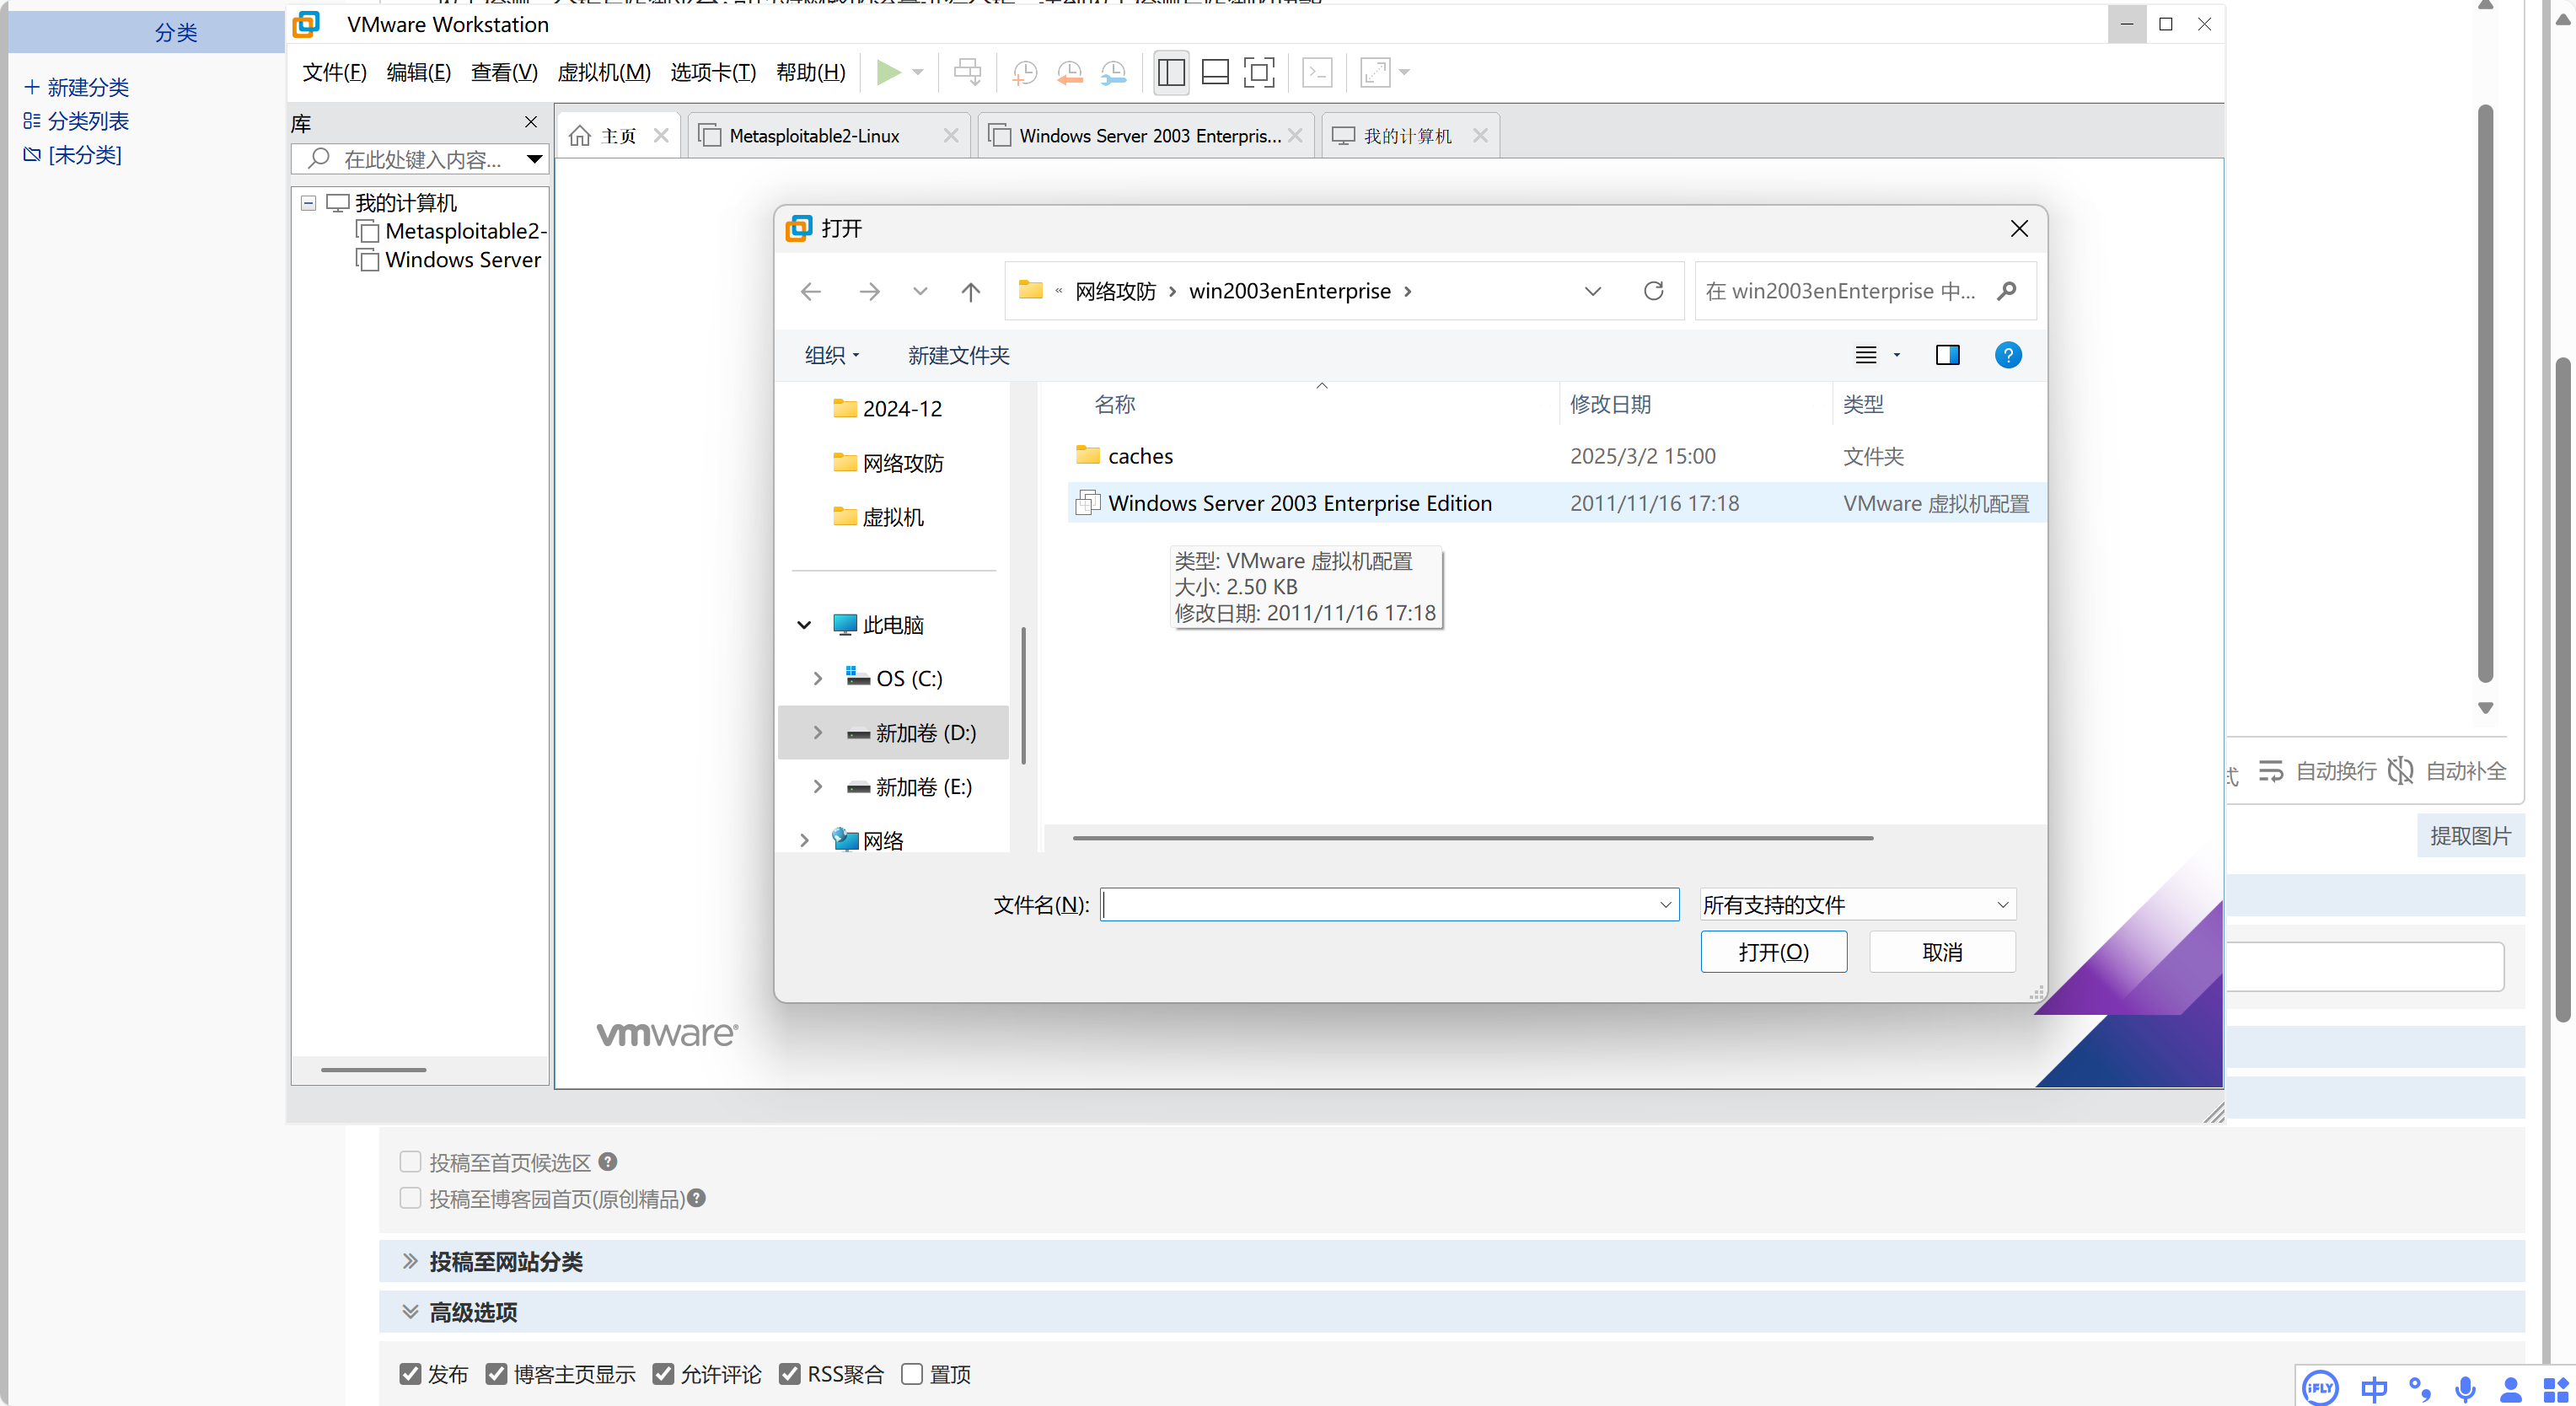The height and width of the screenshot is (1406, 2576).
Task: Click the green power on VM play icon
Action: (887, 72)
